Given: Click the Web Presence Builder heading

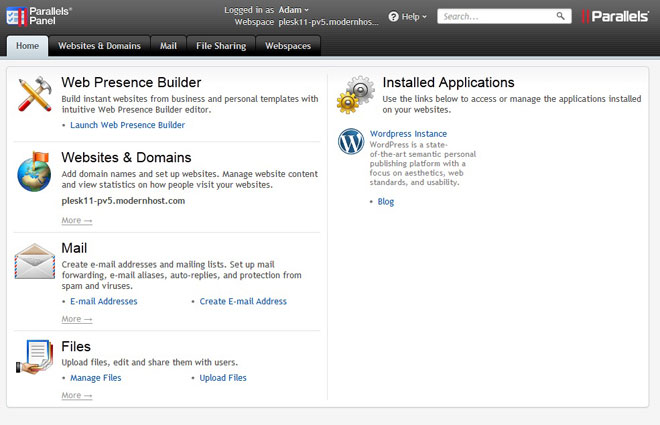Looking at the screenshot, I should (131, 82).
